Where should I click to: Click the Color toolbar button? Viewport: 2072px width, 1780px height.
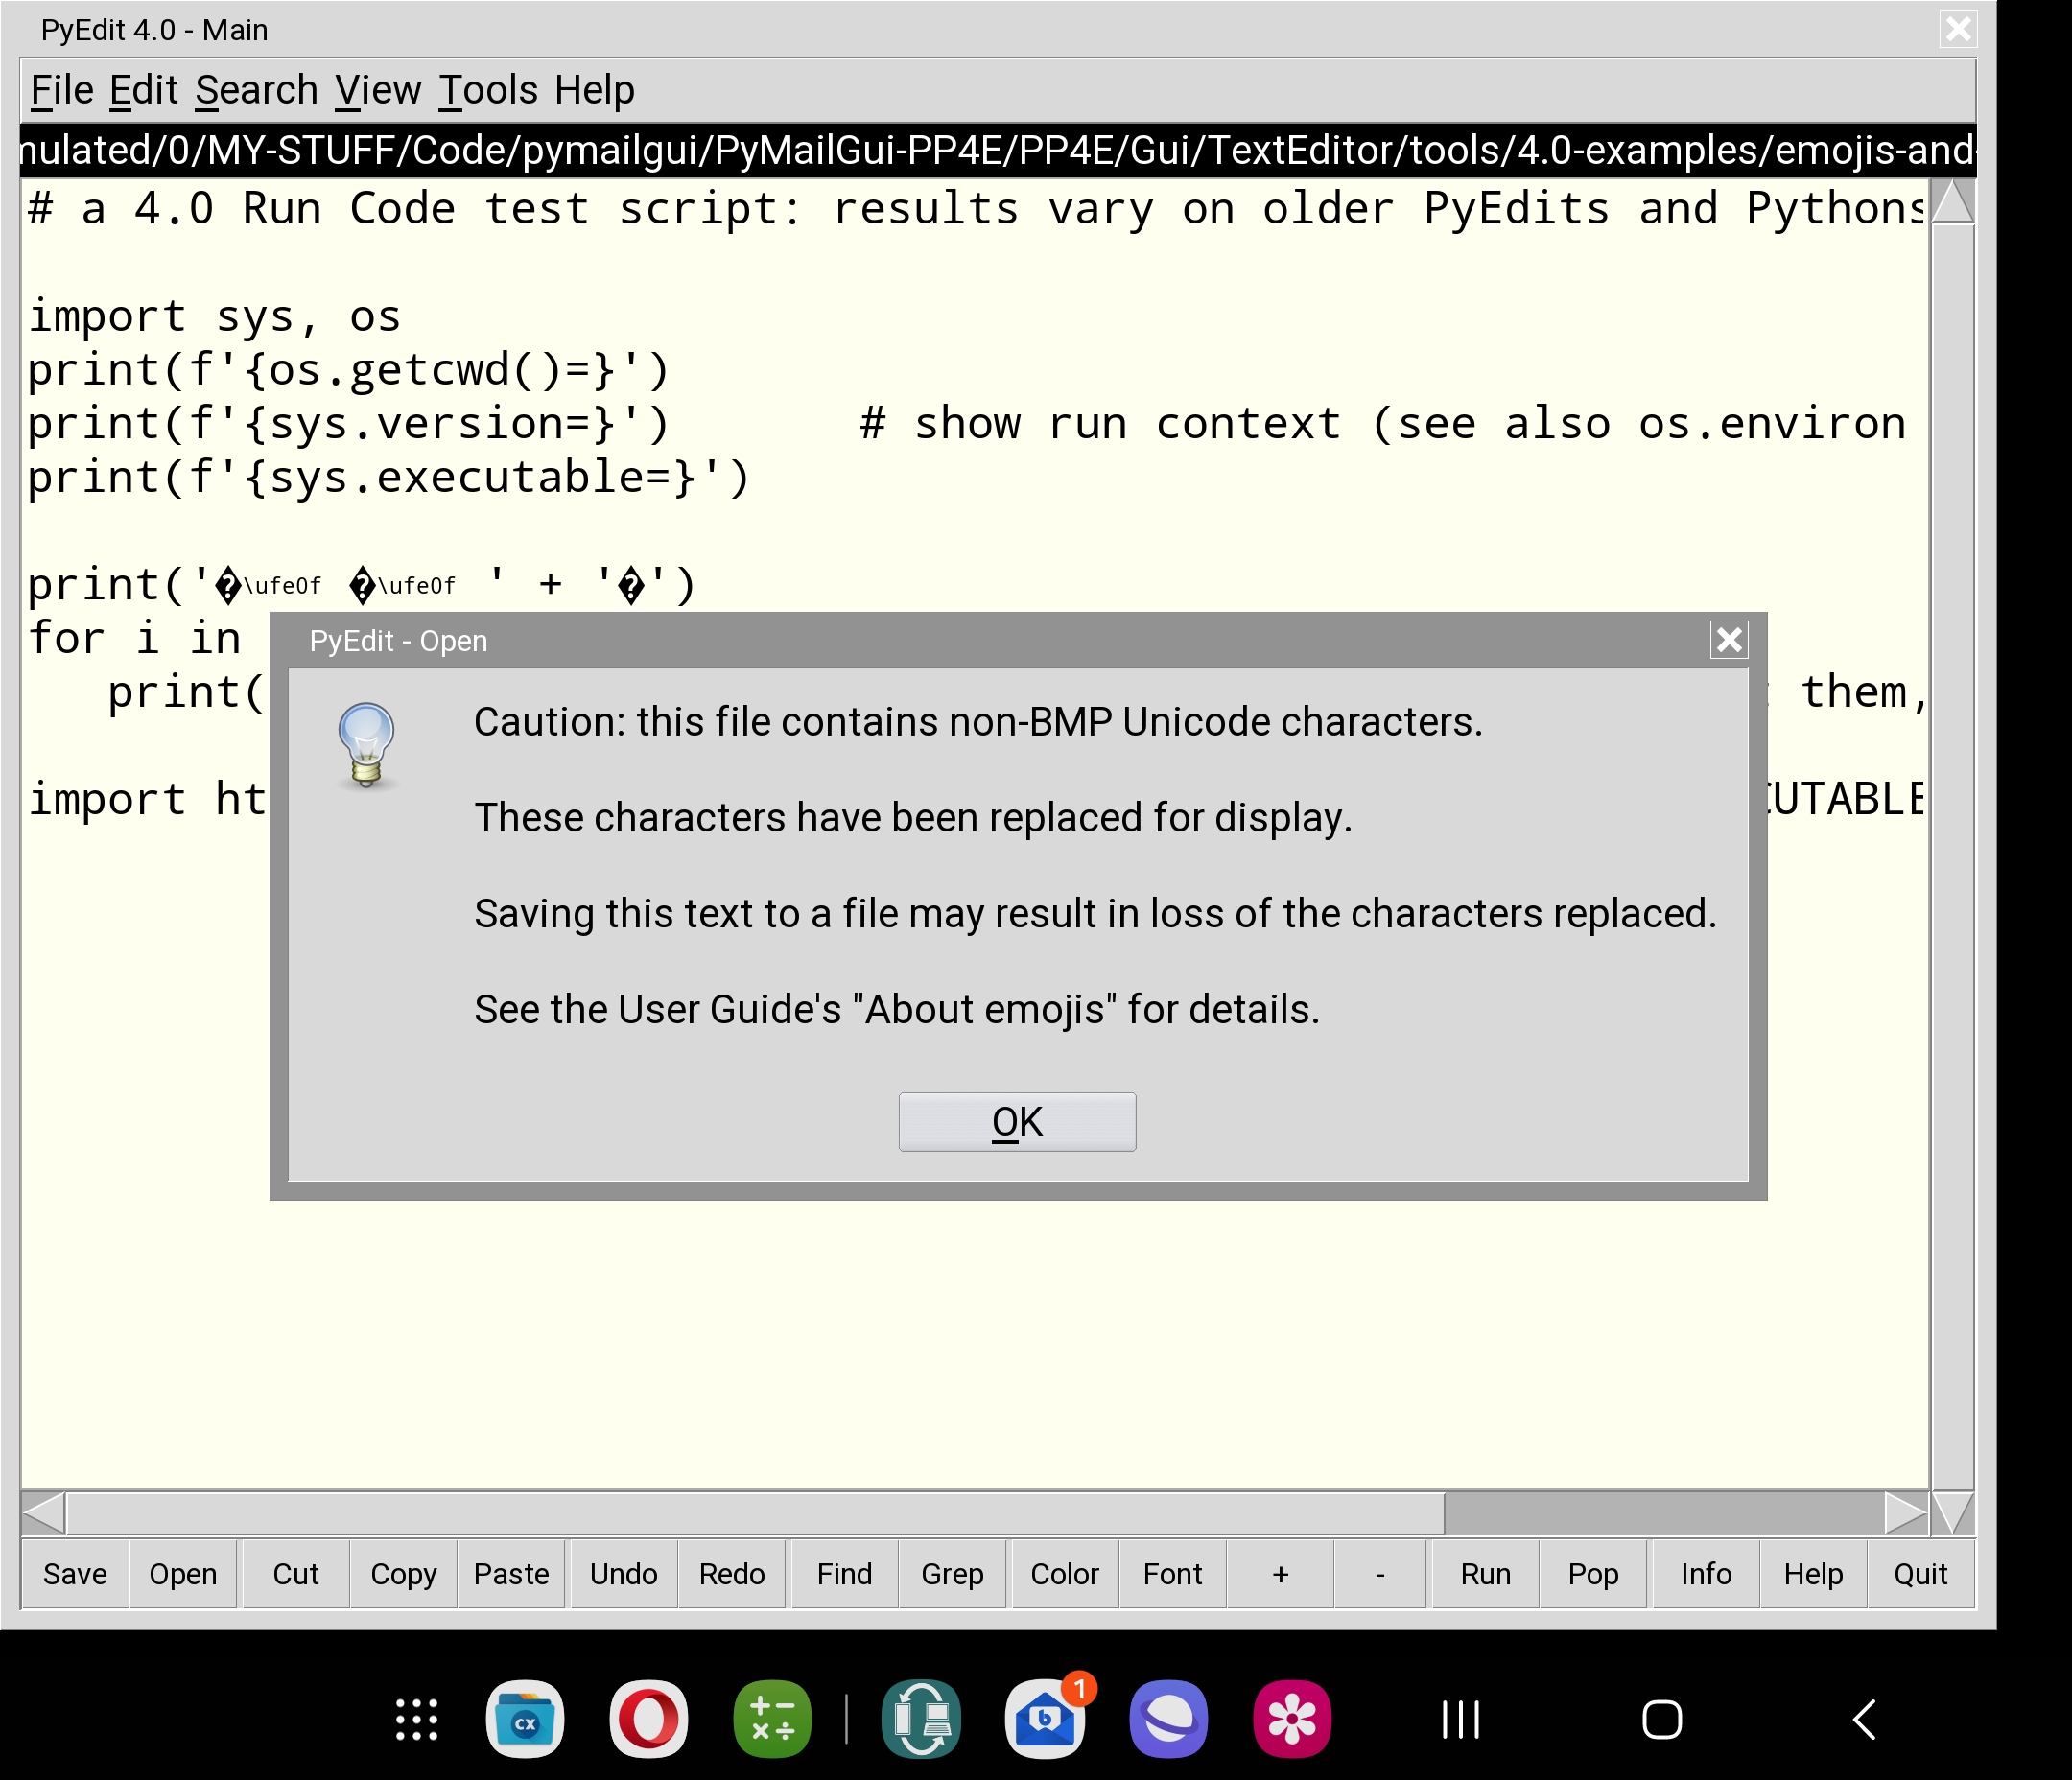(1065, 1574)
